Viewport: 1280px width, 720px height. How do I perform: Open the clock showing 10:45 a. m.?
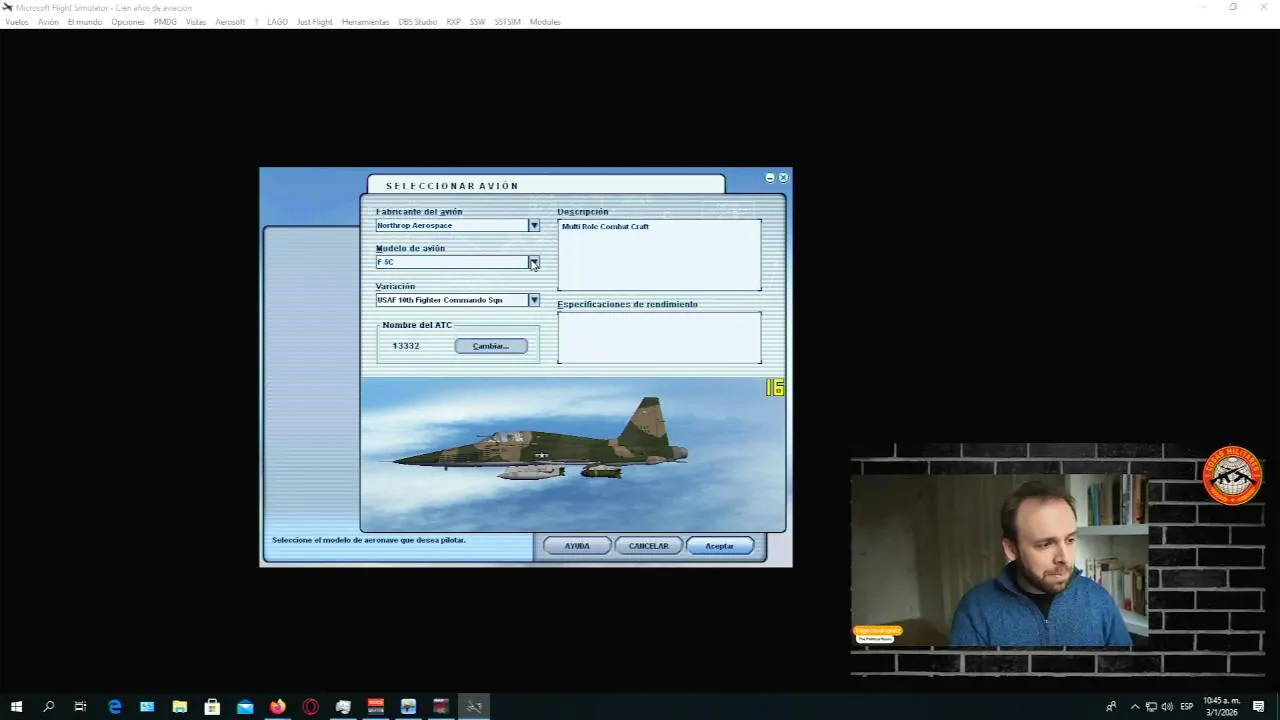point(1221,707)
